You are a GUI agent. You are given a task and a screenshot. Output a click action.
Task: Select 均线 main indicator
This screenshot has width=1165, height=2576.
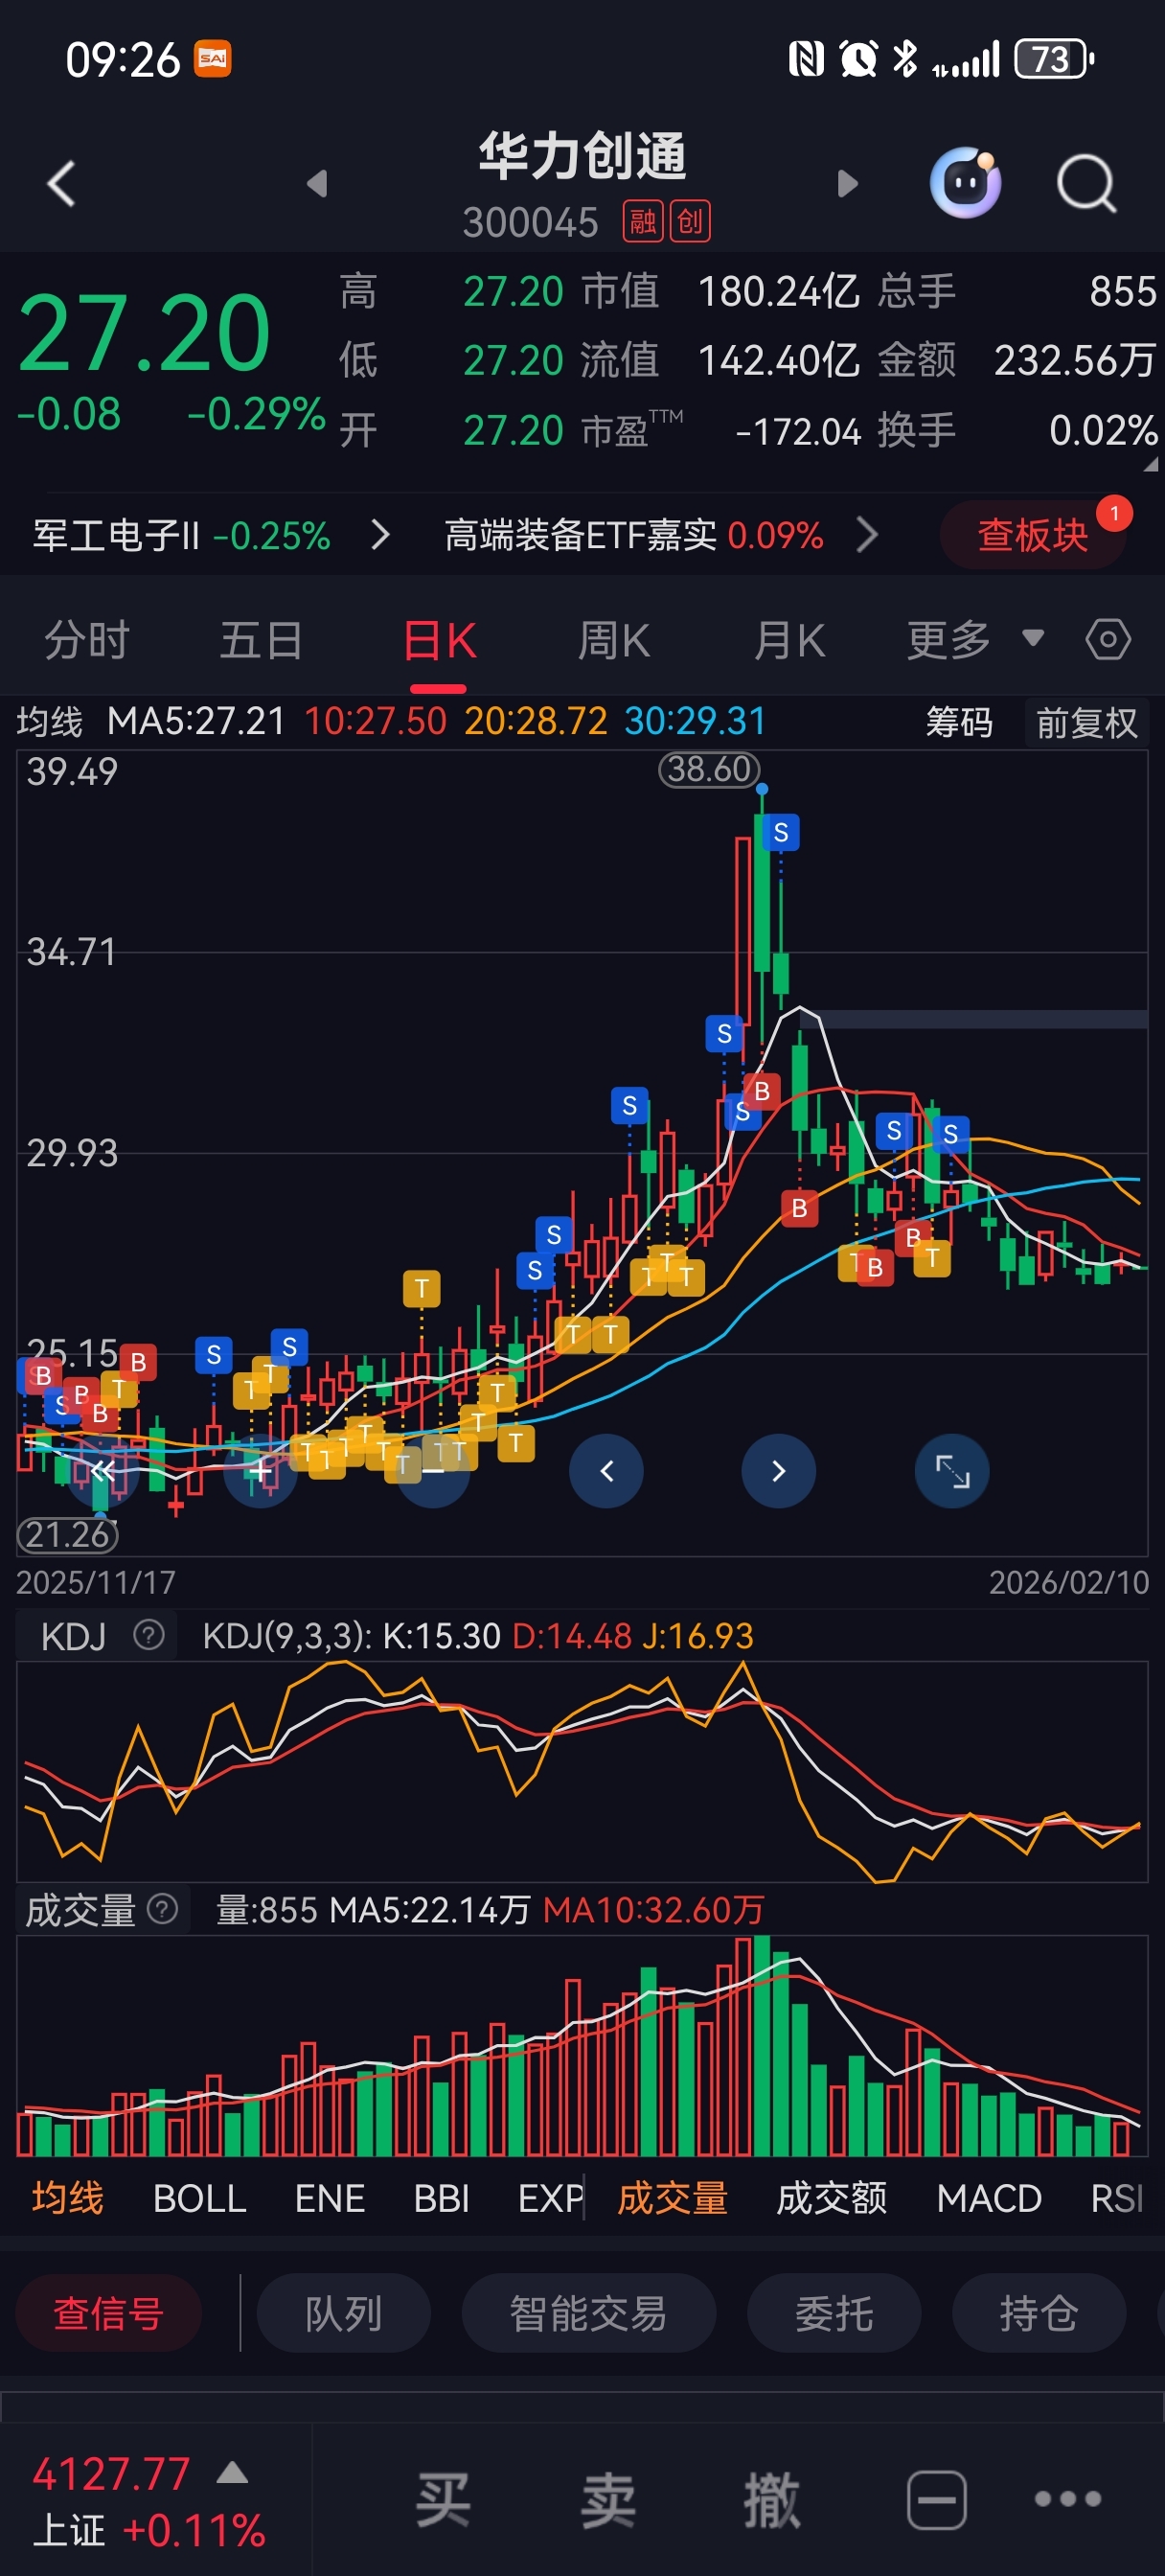[x=67, y=2198]
